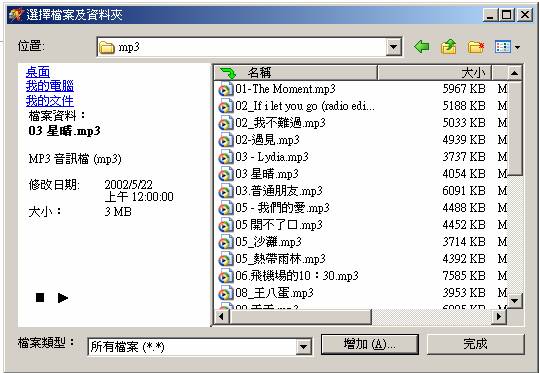539x373 pixels.
Task: Stop the audio preview
Action: coord(40,297)
